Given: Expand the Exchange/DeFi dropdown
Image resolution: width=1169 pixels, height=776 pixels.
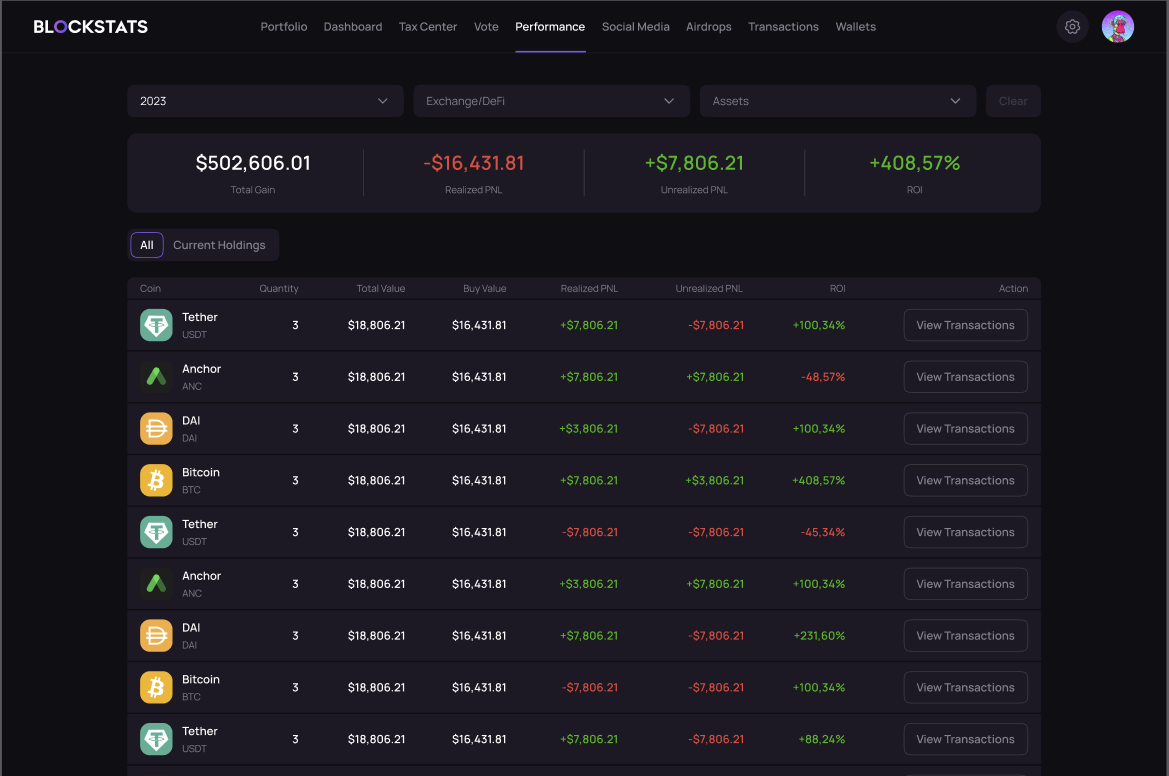Looking at the screenshot, I should (x=551, y=101).
